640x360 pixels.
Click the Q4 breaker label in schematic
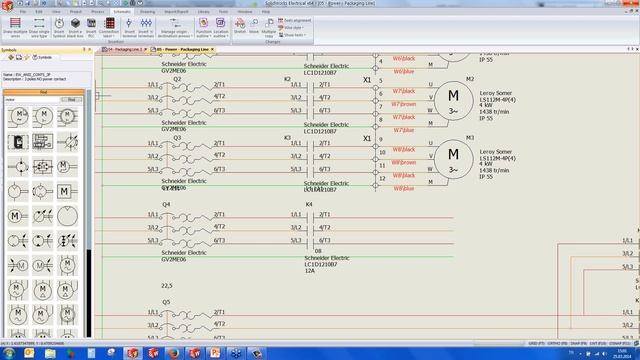coord(166,204)
